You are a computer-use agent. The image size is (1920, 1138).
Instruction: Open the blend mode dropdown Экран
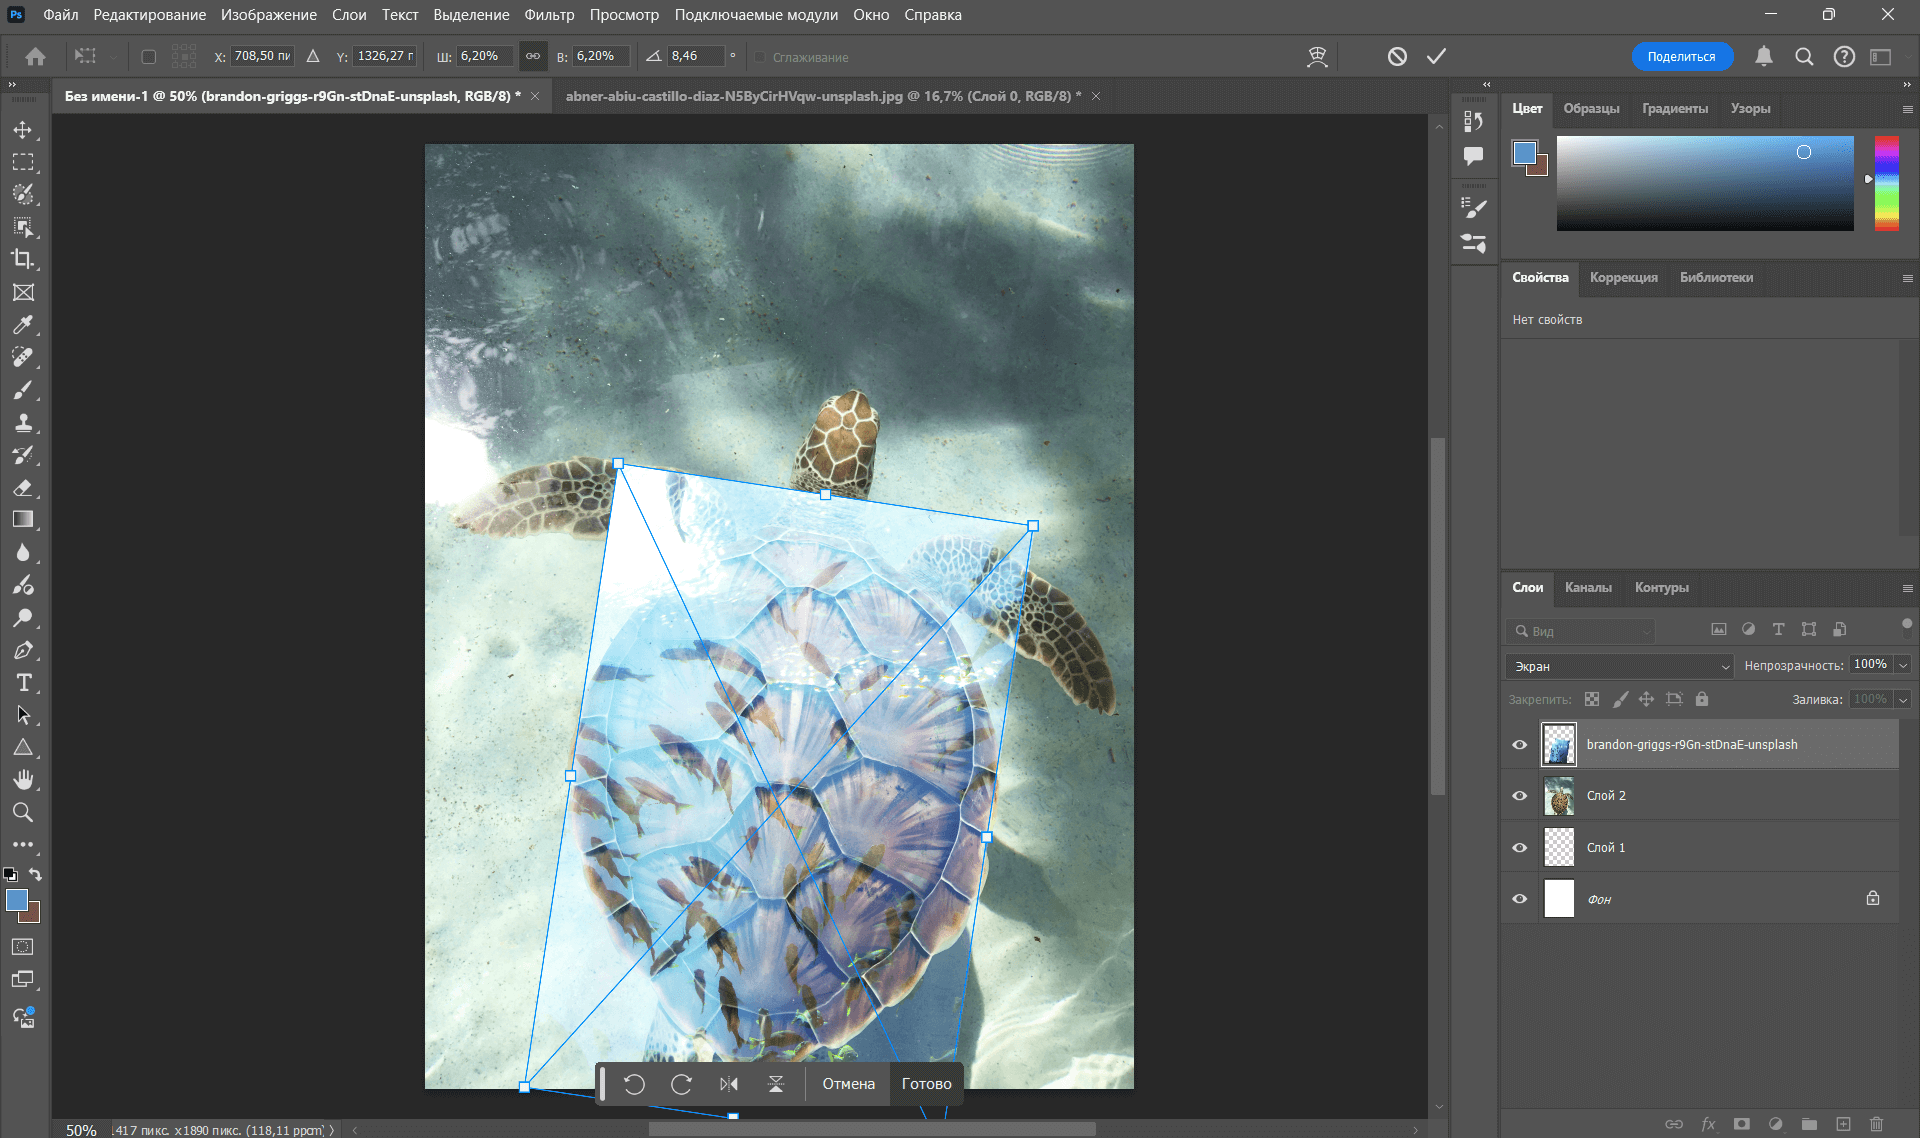[1619, 666]
